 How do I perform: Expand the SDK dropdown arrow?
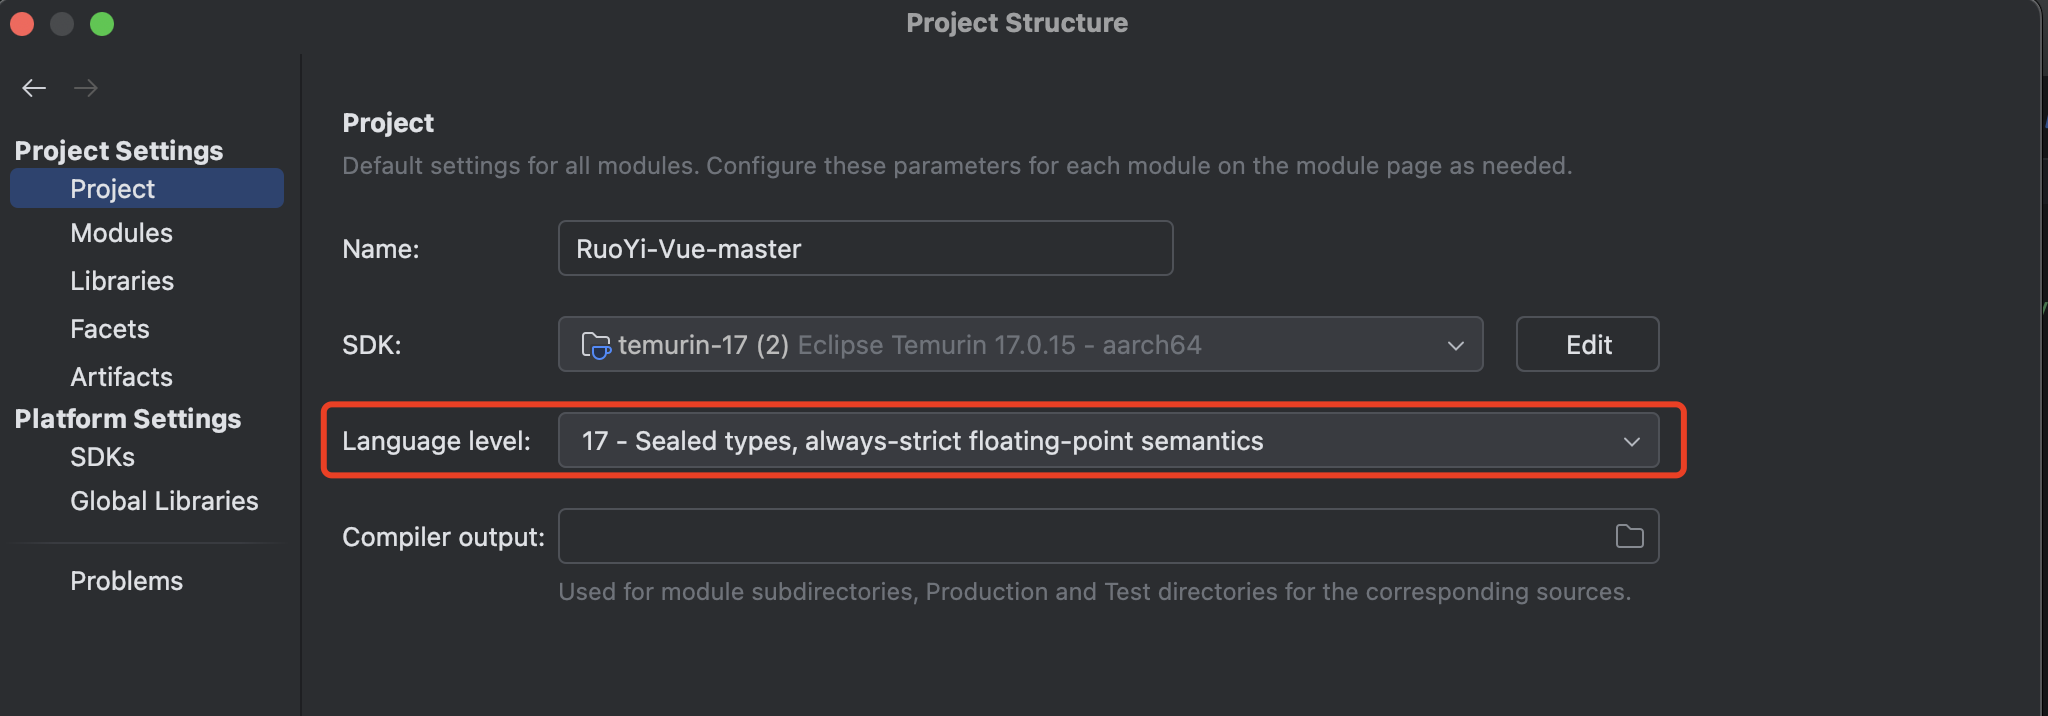tap(1455, 345)
